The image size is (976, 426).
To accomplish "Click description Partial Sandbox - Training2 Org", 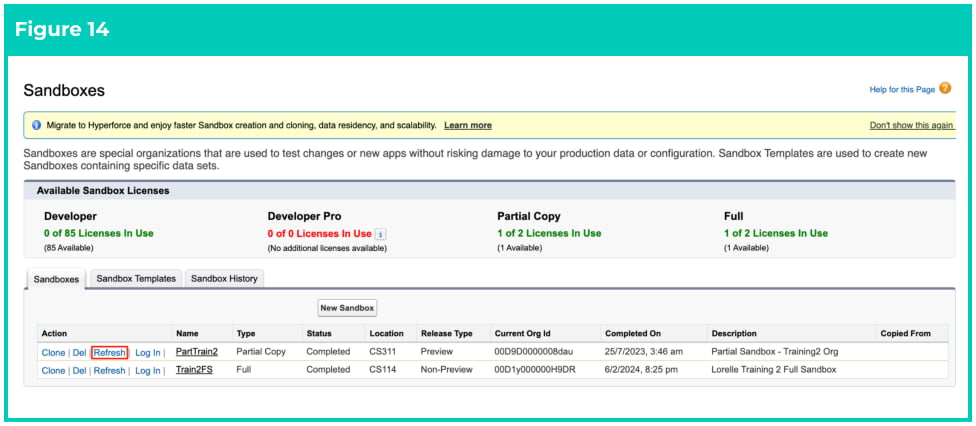I will coord(775,352).
